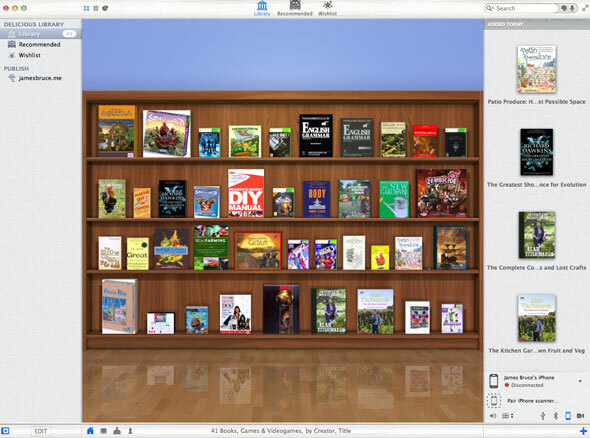Select the Zombicide game box on shelf
The height and width of the screenshot is (438, 590).
point(442,193)
